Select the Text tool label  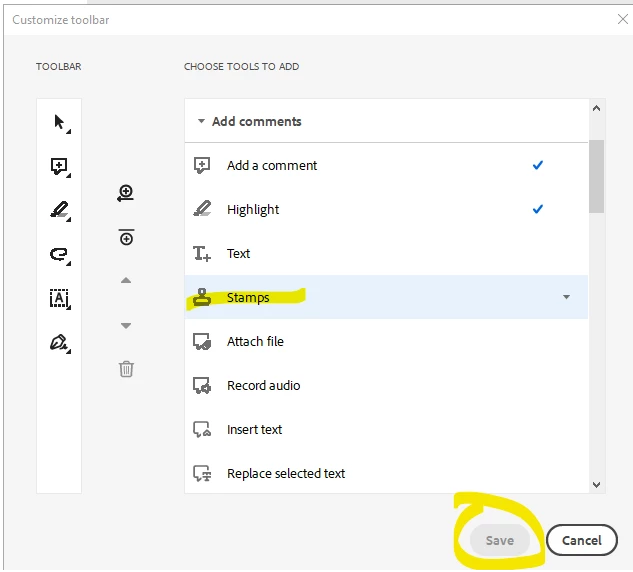click(239, 254)
